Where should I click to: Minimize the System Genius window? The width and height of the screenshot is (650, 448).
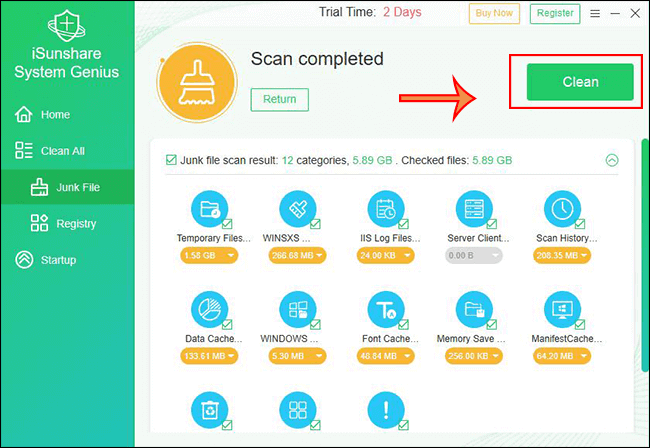click(615, 13)
